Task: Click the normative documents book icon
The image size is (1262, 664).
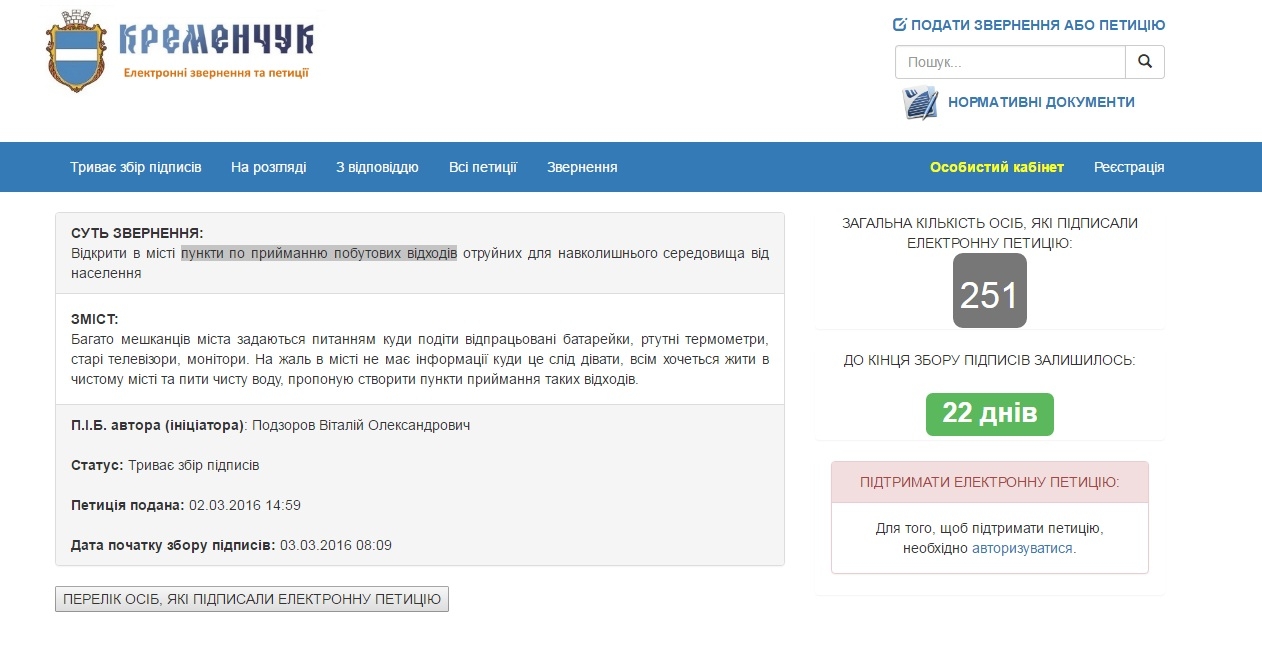Action: coord(920,102)
